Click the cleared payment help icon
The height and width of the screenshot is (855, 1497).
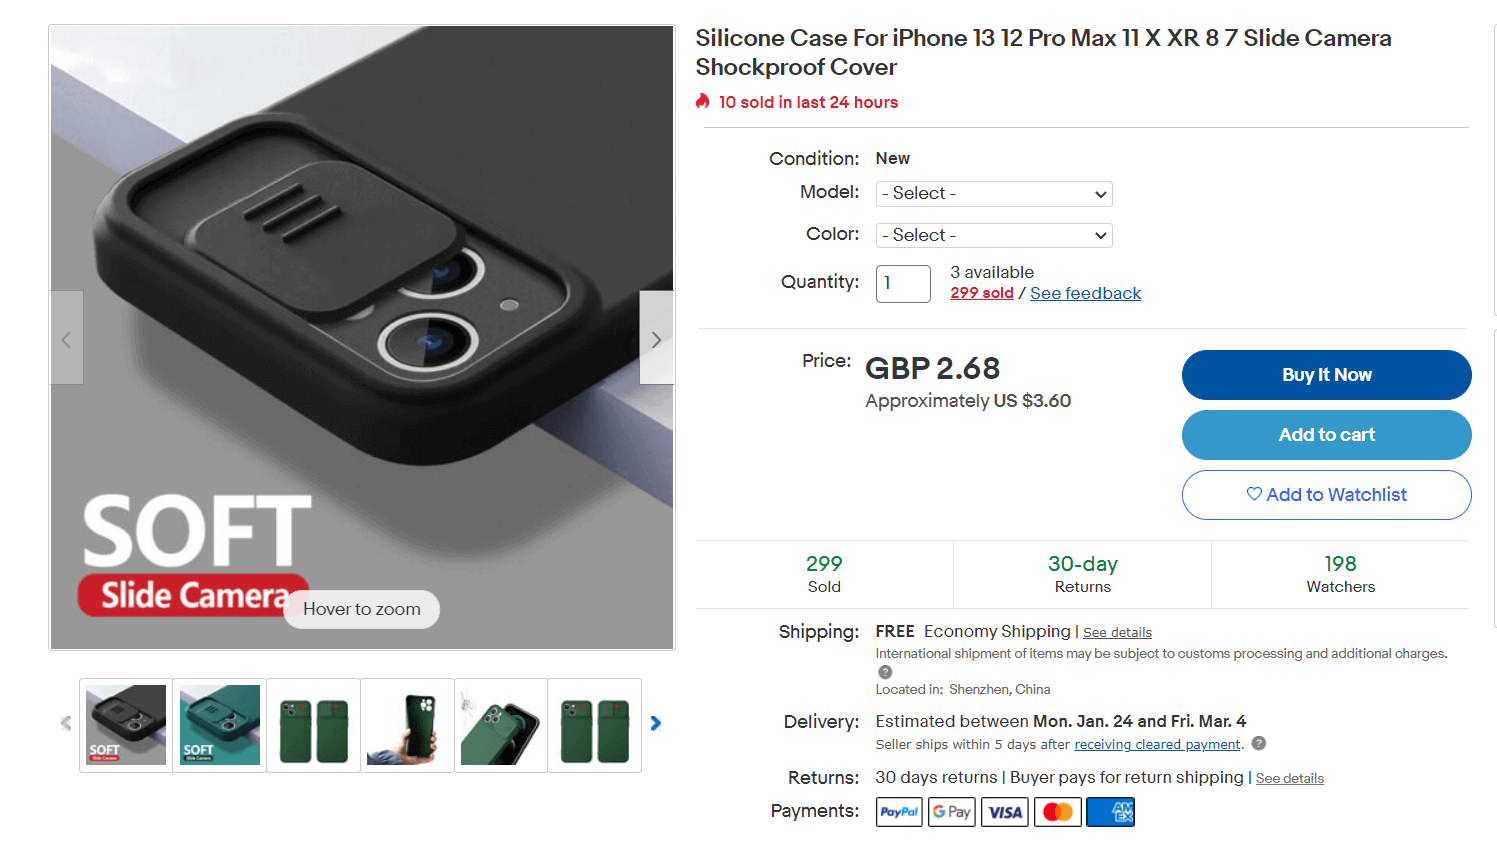pyautogui.click(x=1259, y=743)
